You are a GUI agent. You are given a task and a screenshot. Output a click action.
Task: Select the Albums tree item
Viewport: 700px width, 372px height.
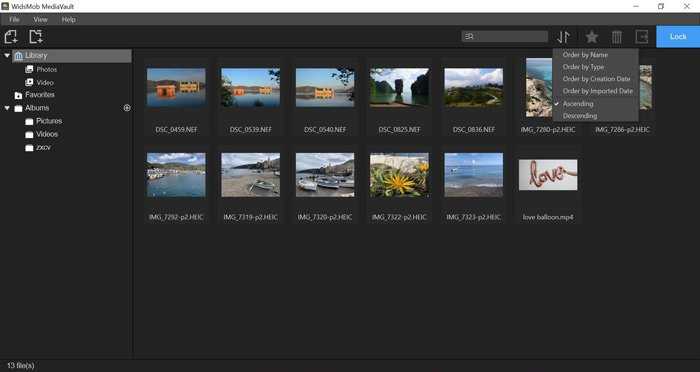pos(37,108)
